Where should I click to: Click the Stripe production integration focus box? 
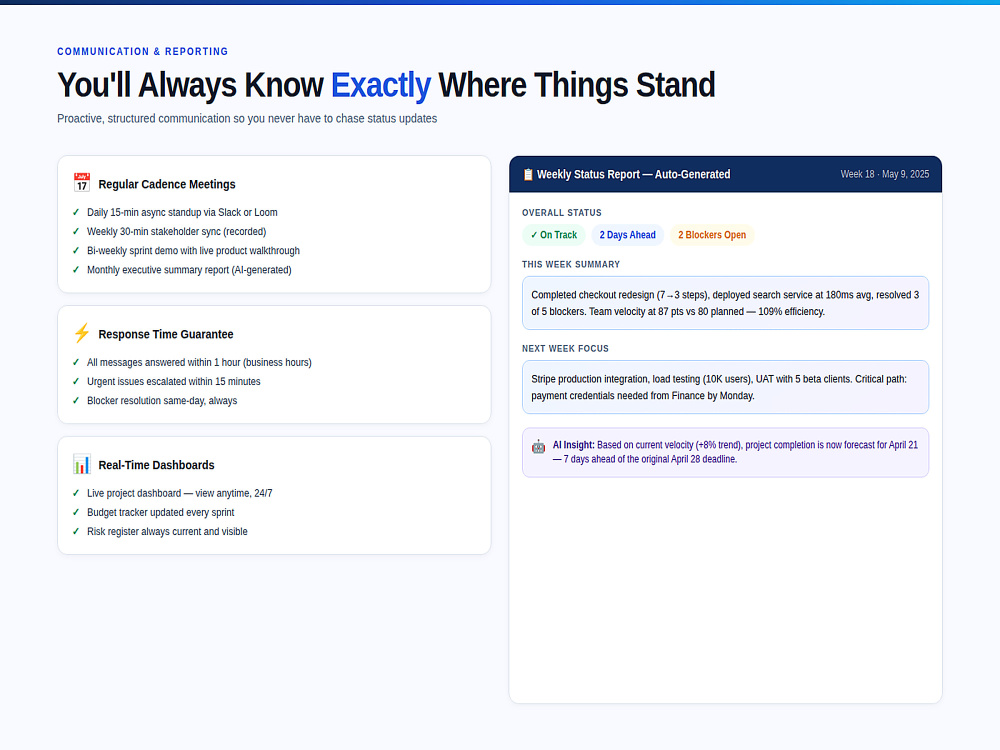pyautogui.click(x=725, y=387)
